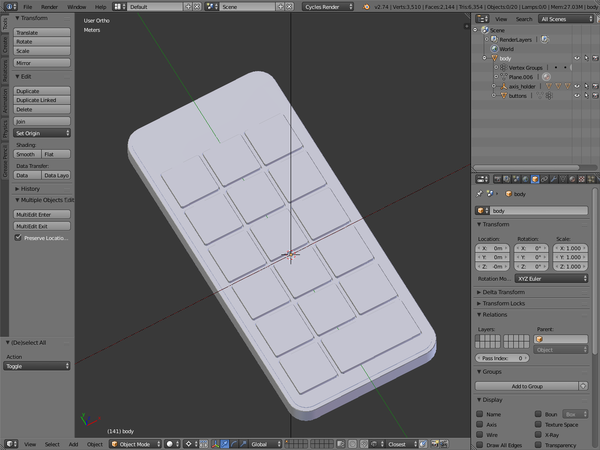
Task: Click the Blender logo info menu icon
Action: [8, 6]
